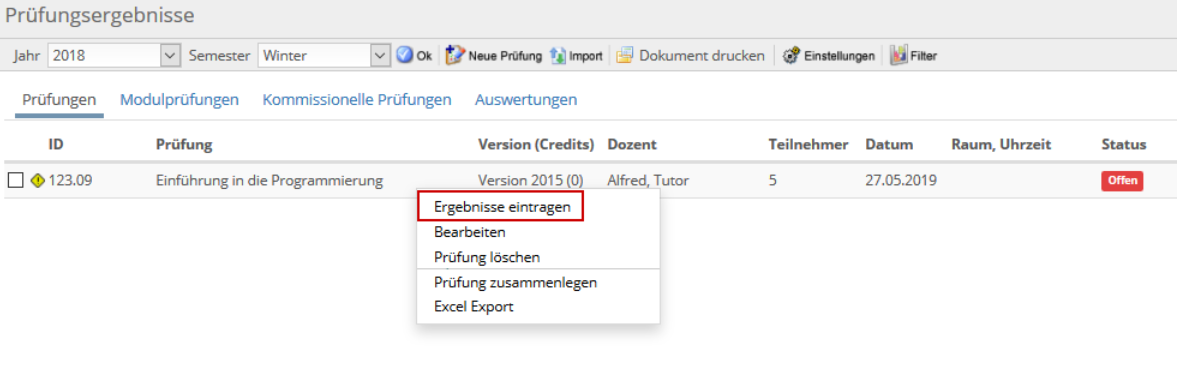Click yellow warning icon beside 123.09
This screenshot has height=389, width=1177.
click(38, 180)
